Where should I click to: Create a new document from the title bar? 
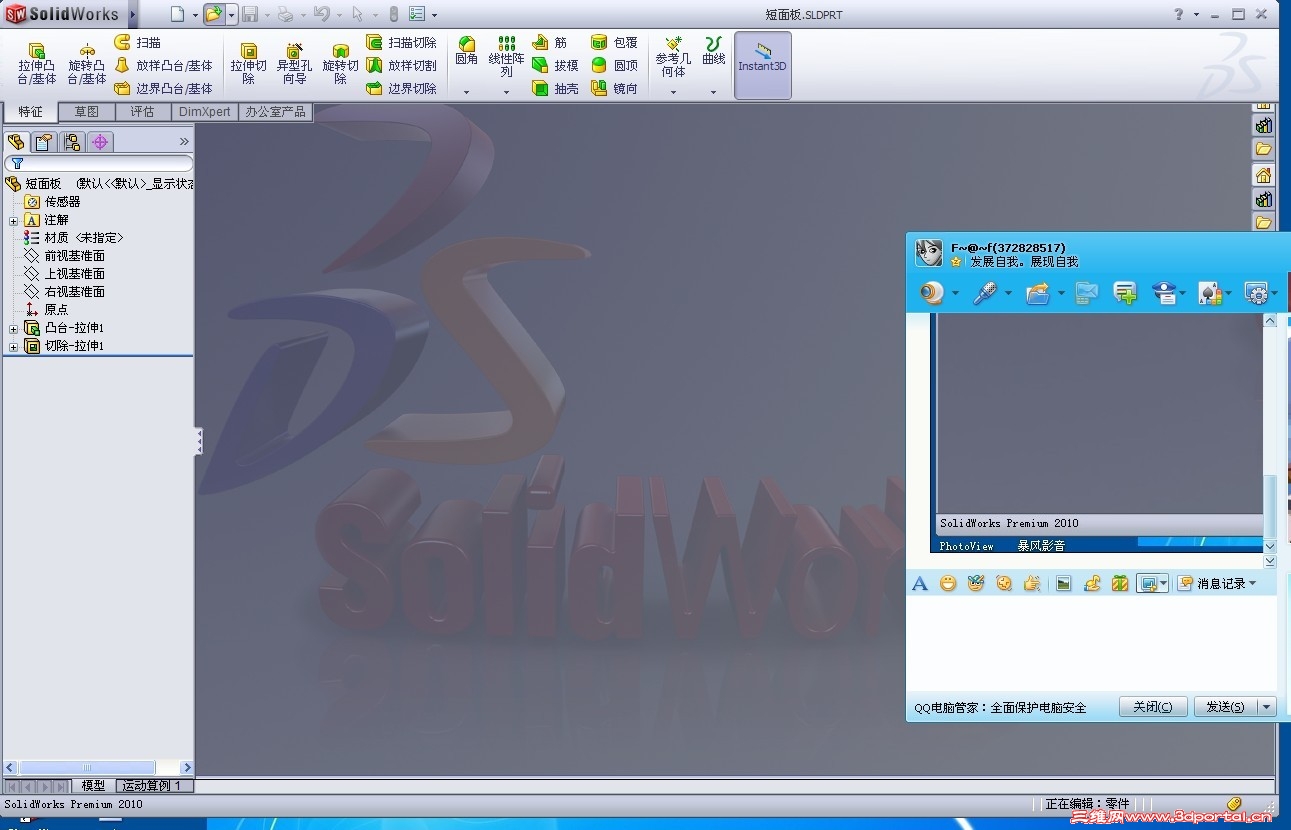177,14
